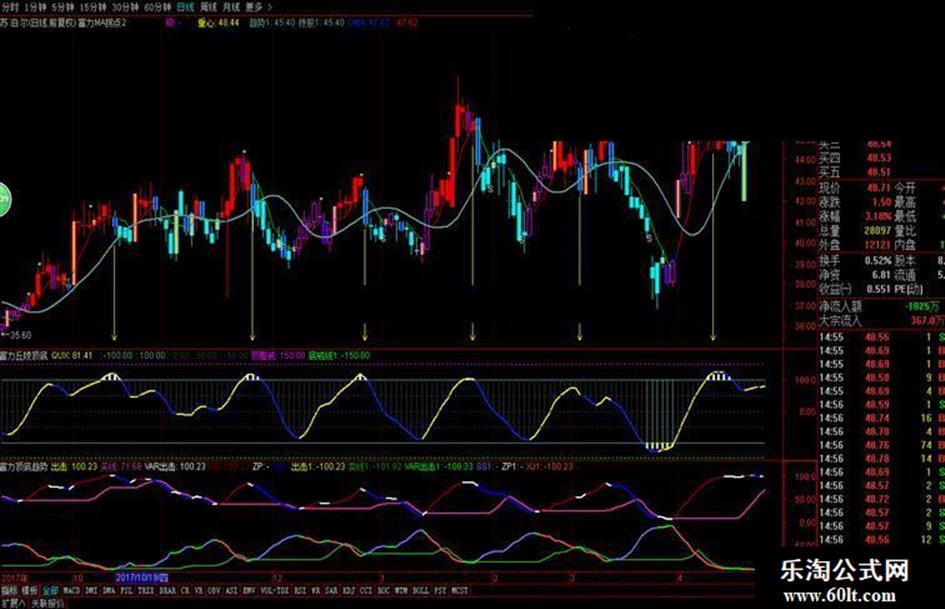Choose the DMA indicator
This screenshot has height=609, width=945.
pos(108,591)
